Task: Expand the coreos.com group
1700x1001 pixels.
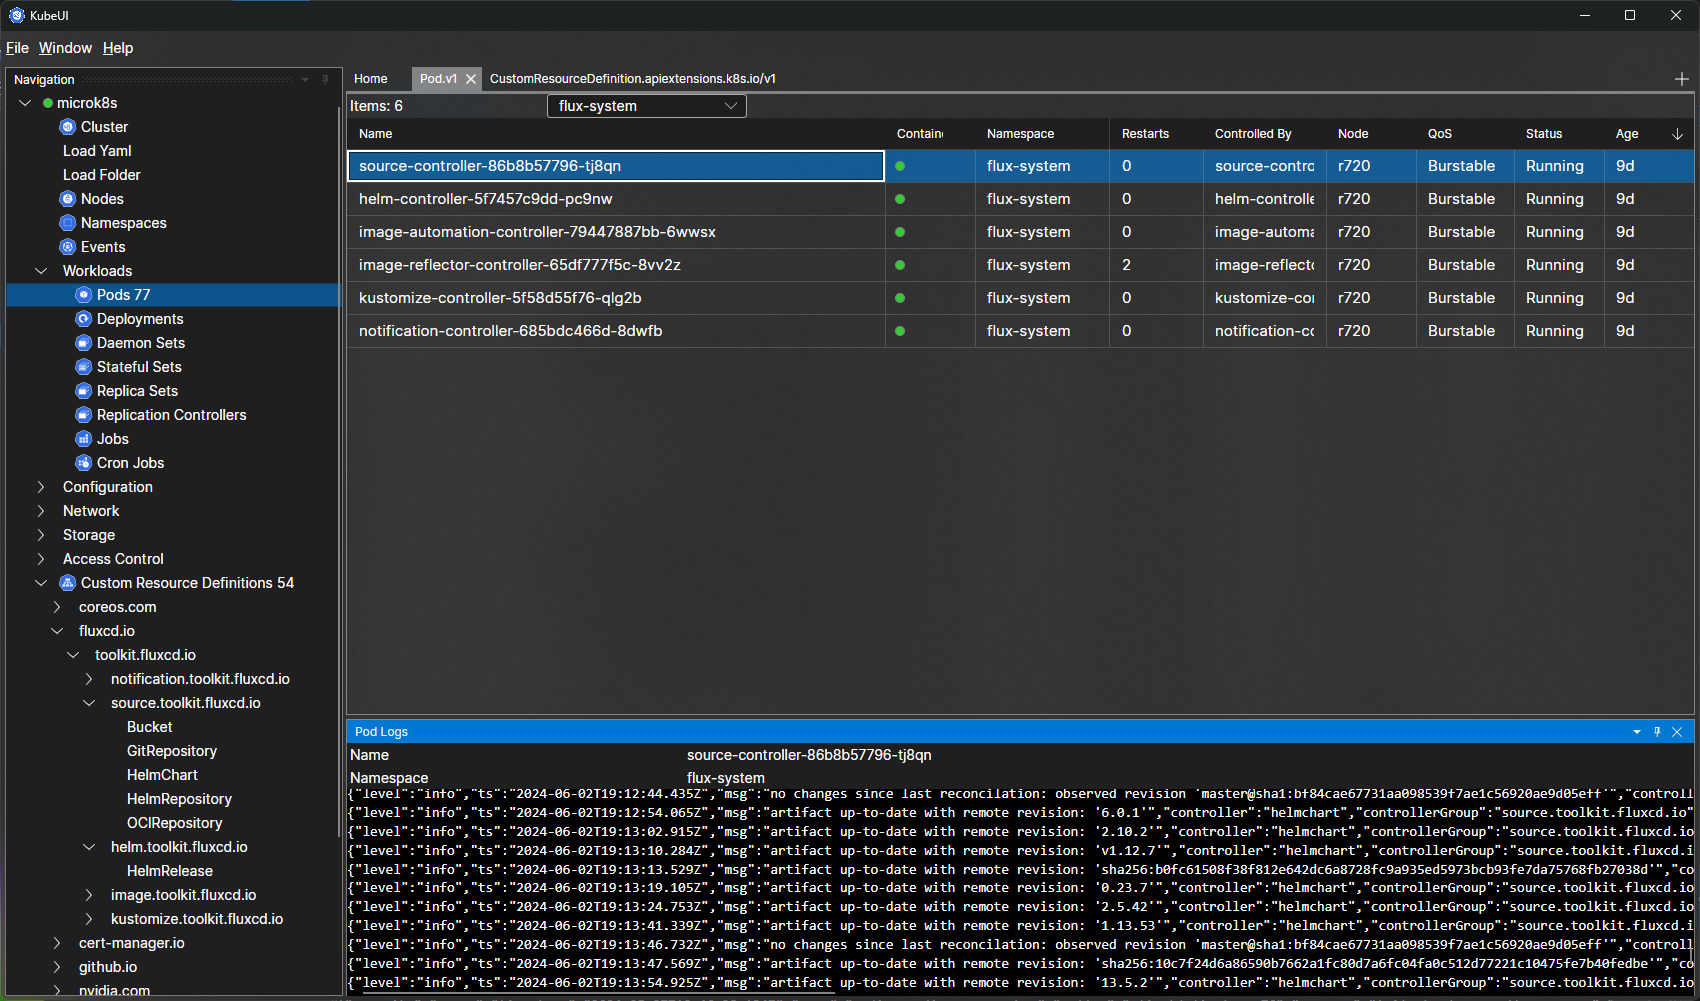Action: (x=57, y=607)
